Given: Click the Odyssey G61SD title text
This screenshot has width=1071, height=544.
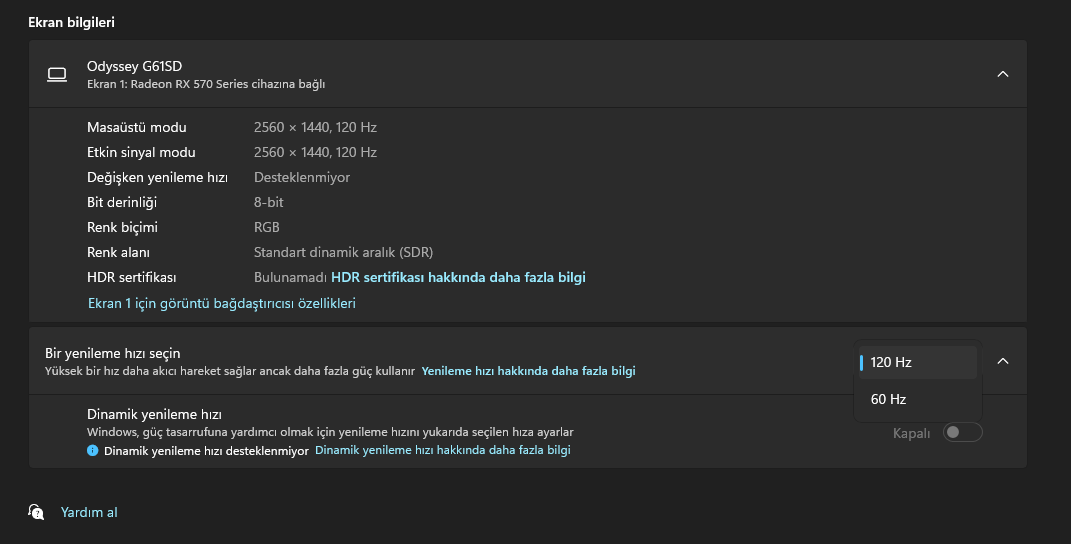Looking at the screenshot, I should 134,66.
